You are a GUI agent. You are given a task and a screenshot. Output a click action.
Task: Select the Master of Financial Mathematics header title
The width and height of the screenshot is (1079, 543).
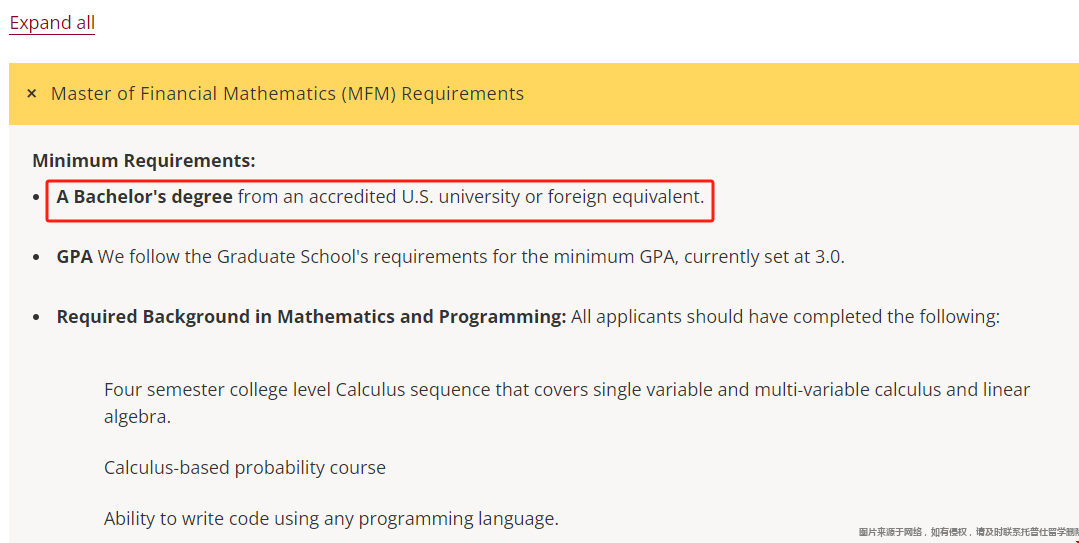[x=288, y=94]
